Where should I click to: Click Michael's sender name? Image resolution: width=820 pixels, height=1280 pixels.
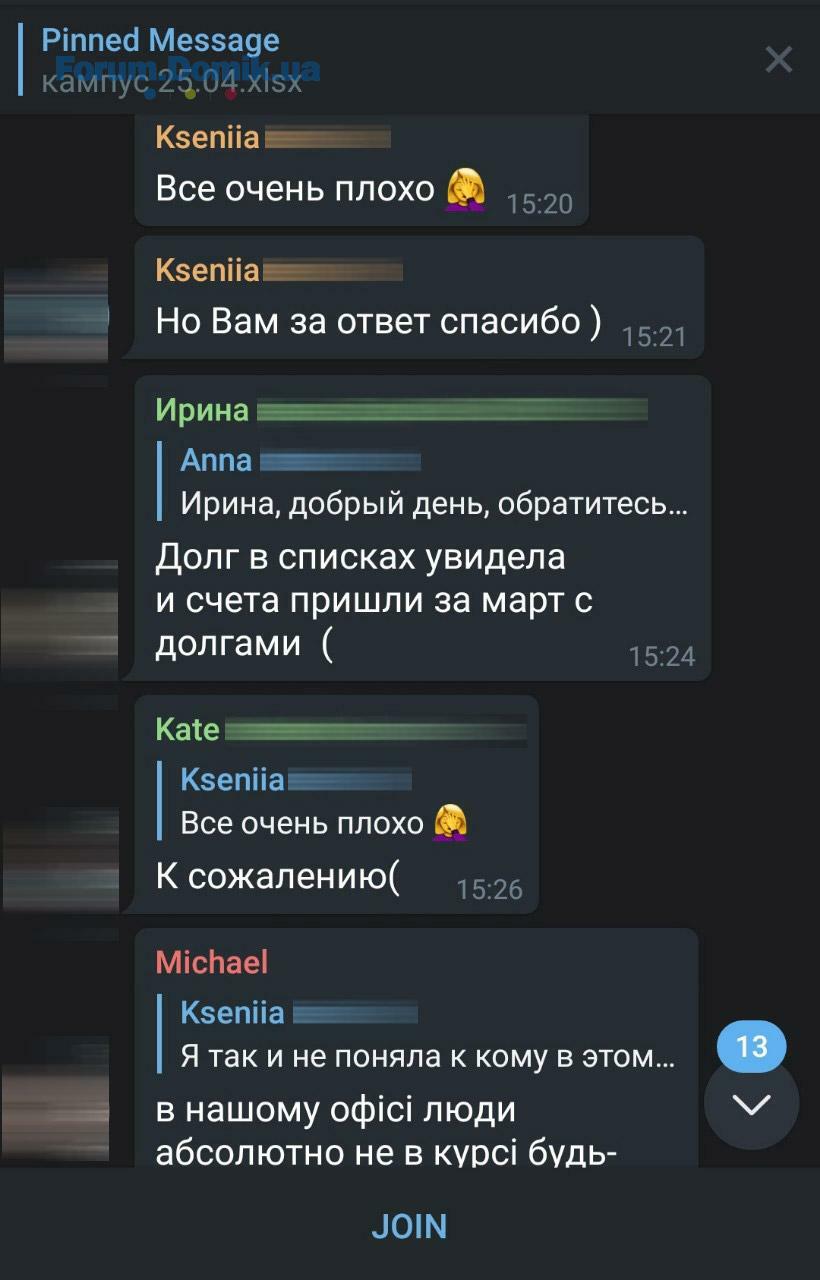tap(212, 962)
